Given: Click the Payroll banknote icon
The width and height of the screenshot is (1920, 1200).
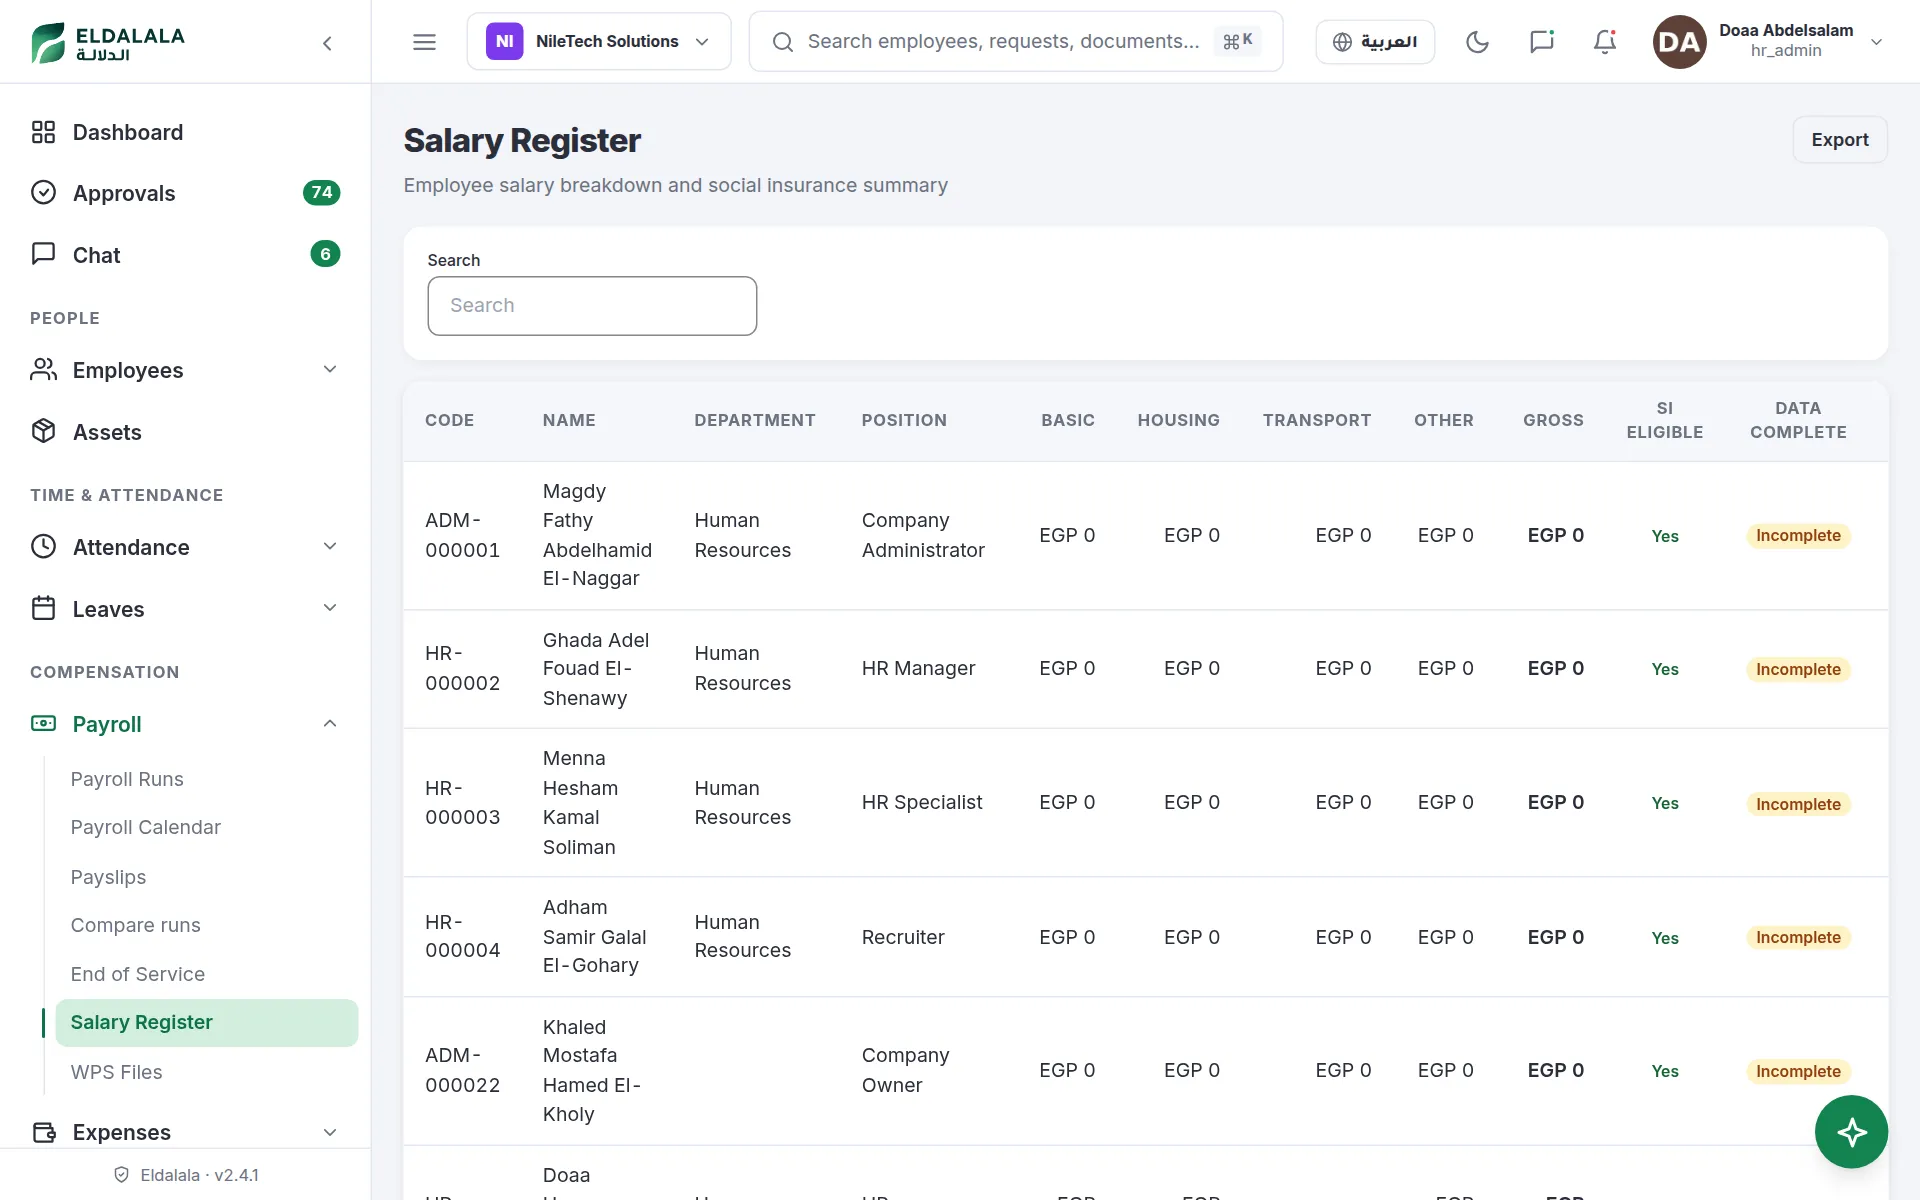Looking at the screenshot, I should (x=43, y=723).
